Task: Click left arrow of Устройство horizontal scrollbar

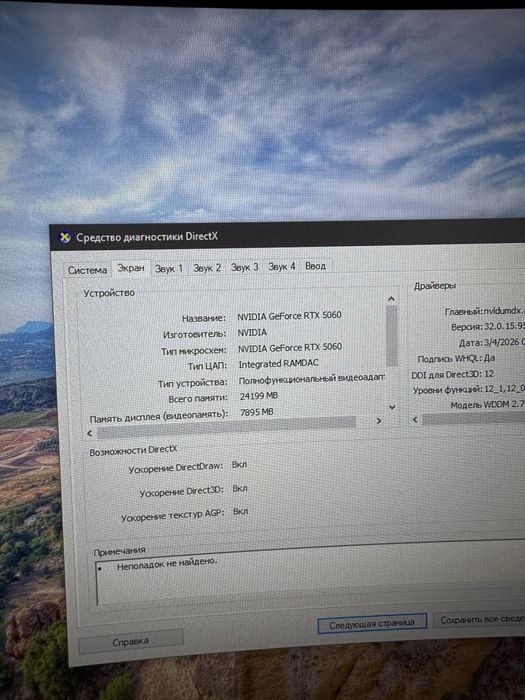Action: (90, 433)
